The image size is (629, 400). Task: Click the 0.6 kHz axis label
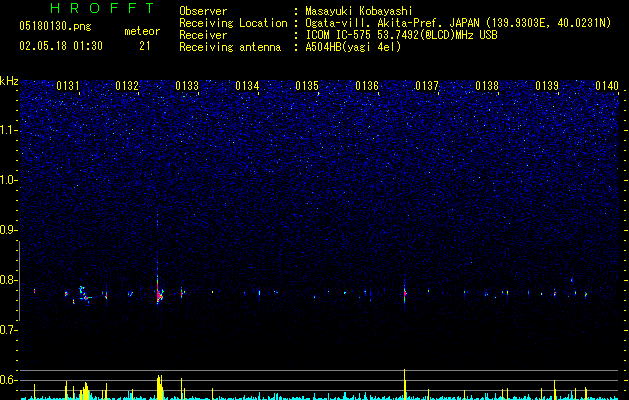(x=8, y=380)
